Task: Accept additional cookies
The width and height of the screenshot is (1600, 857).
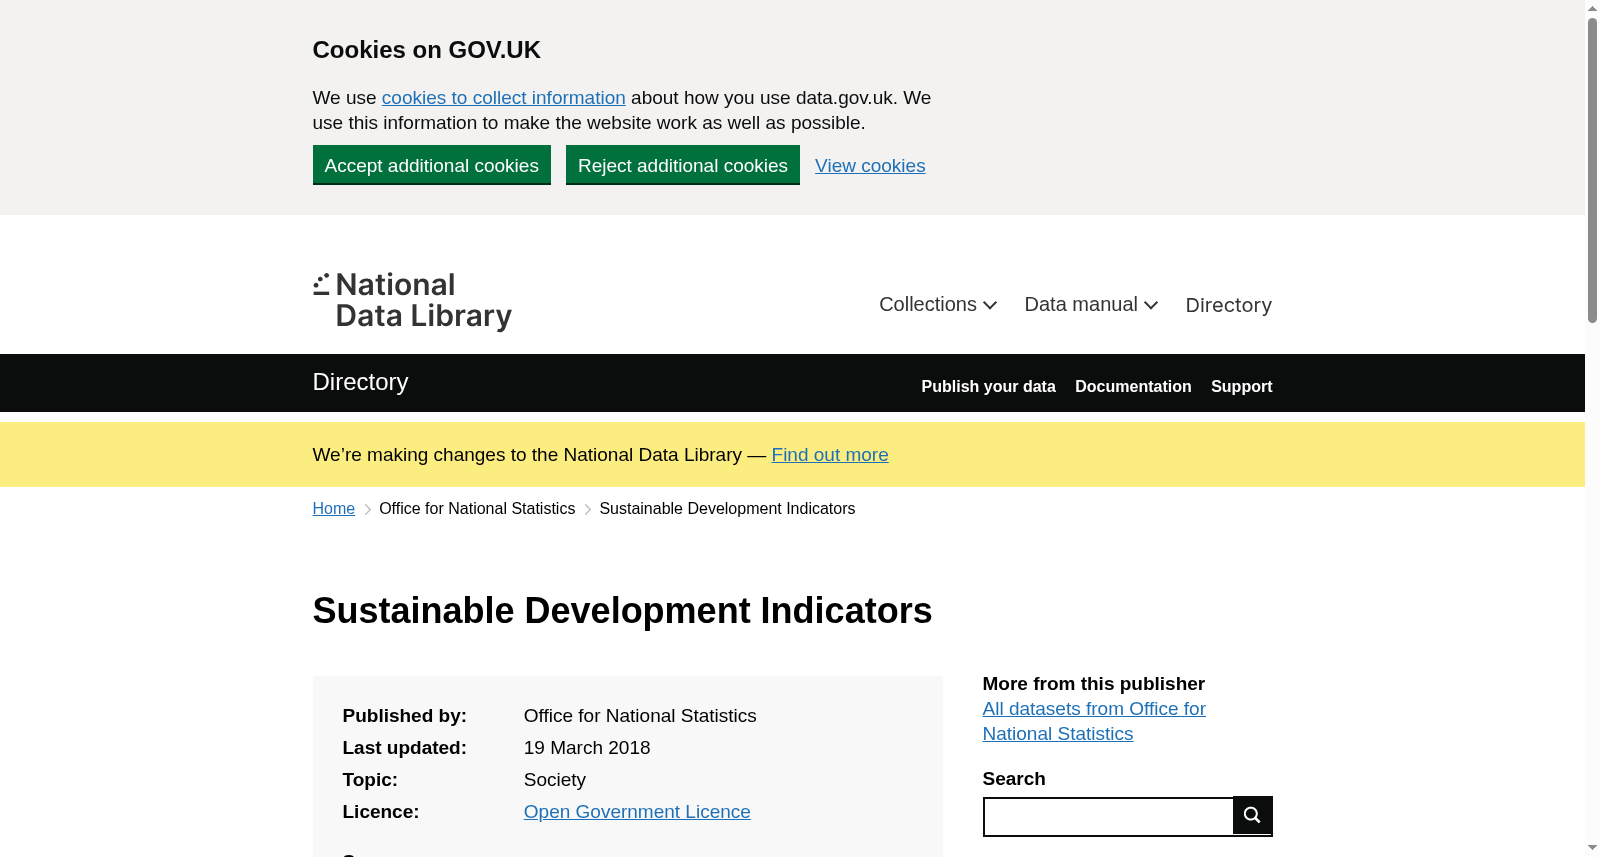Action: (432, 165)
